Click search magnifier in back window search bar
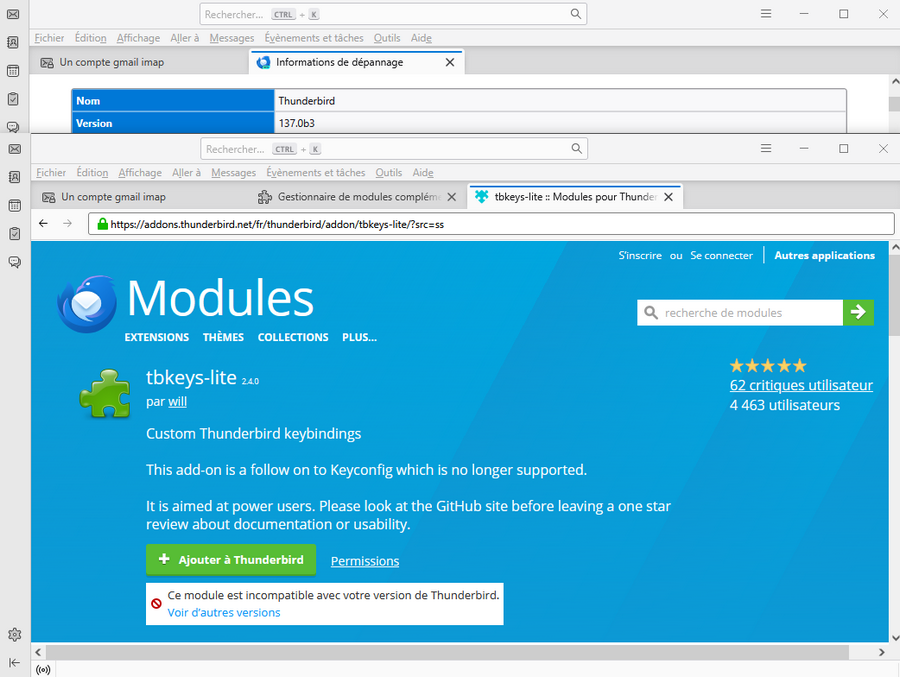 575,14
